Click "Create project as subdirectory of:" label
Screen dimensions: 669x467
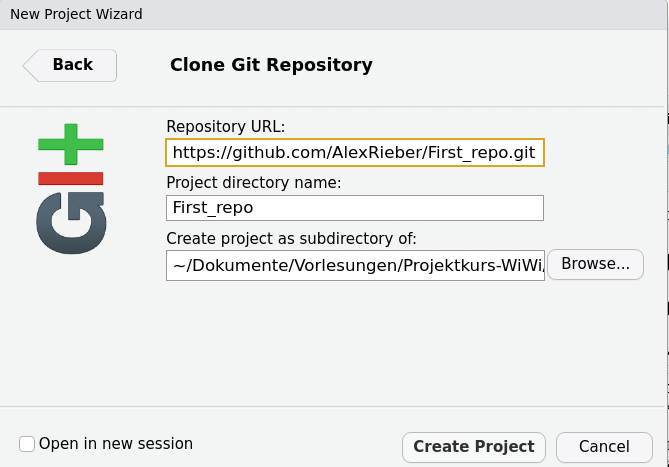291,238
